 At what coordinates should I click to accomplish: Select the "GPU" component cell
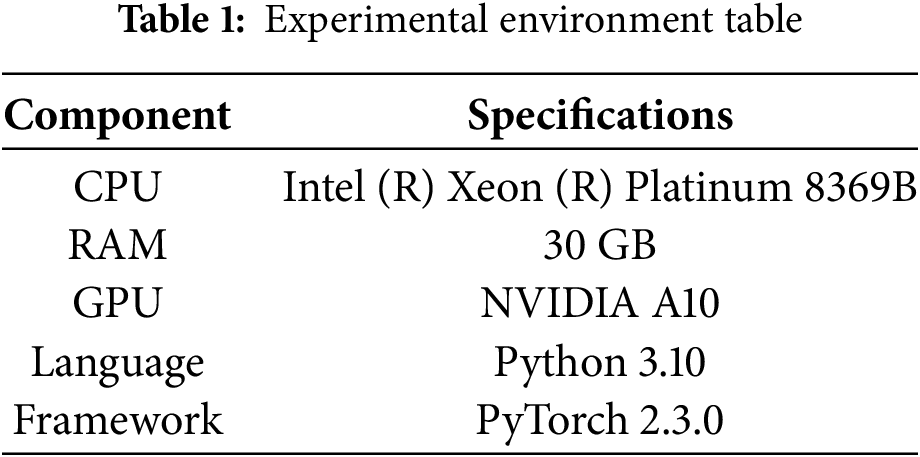pos(118,303)
